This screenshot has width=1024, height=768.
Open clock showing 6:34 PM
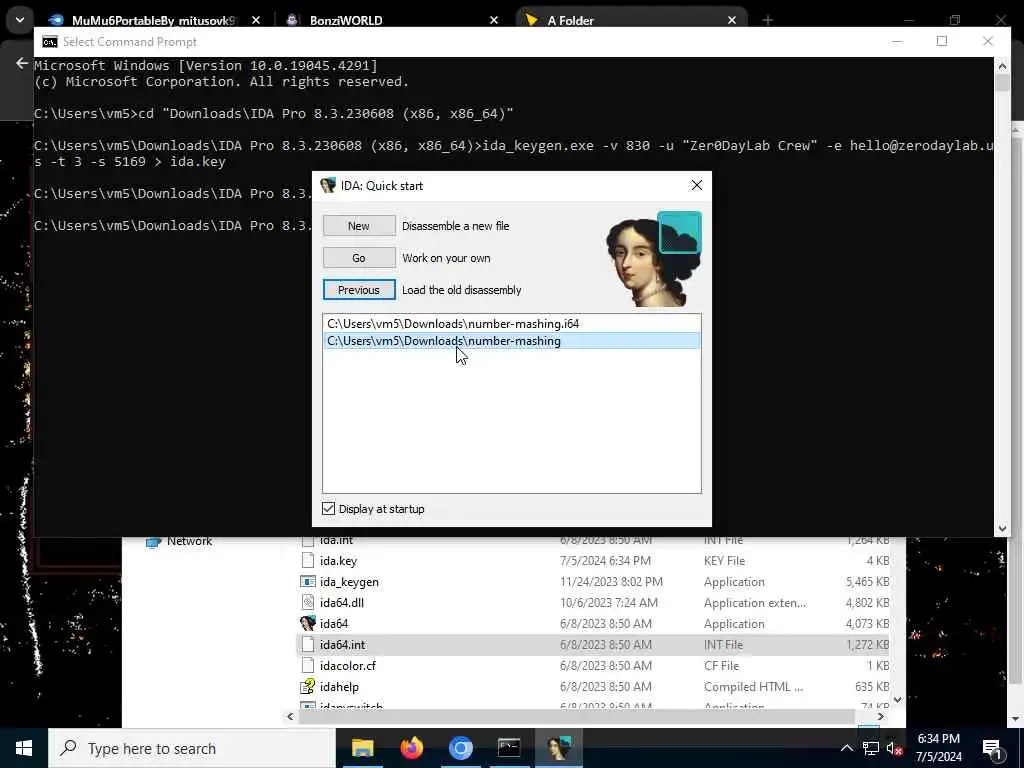[938, 748]
